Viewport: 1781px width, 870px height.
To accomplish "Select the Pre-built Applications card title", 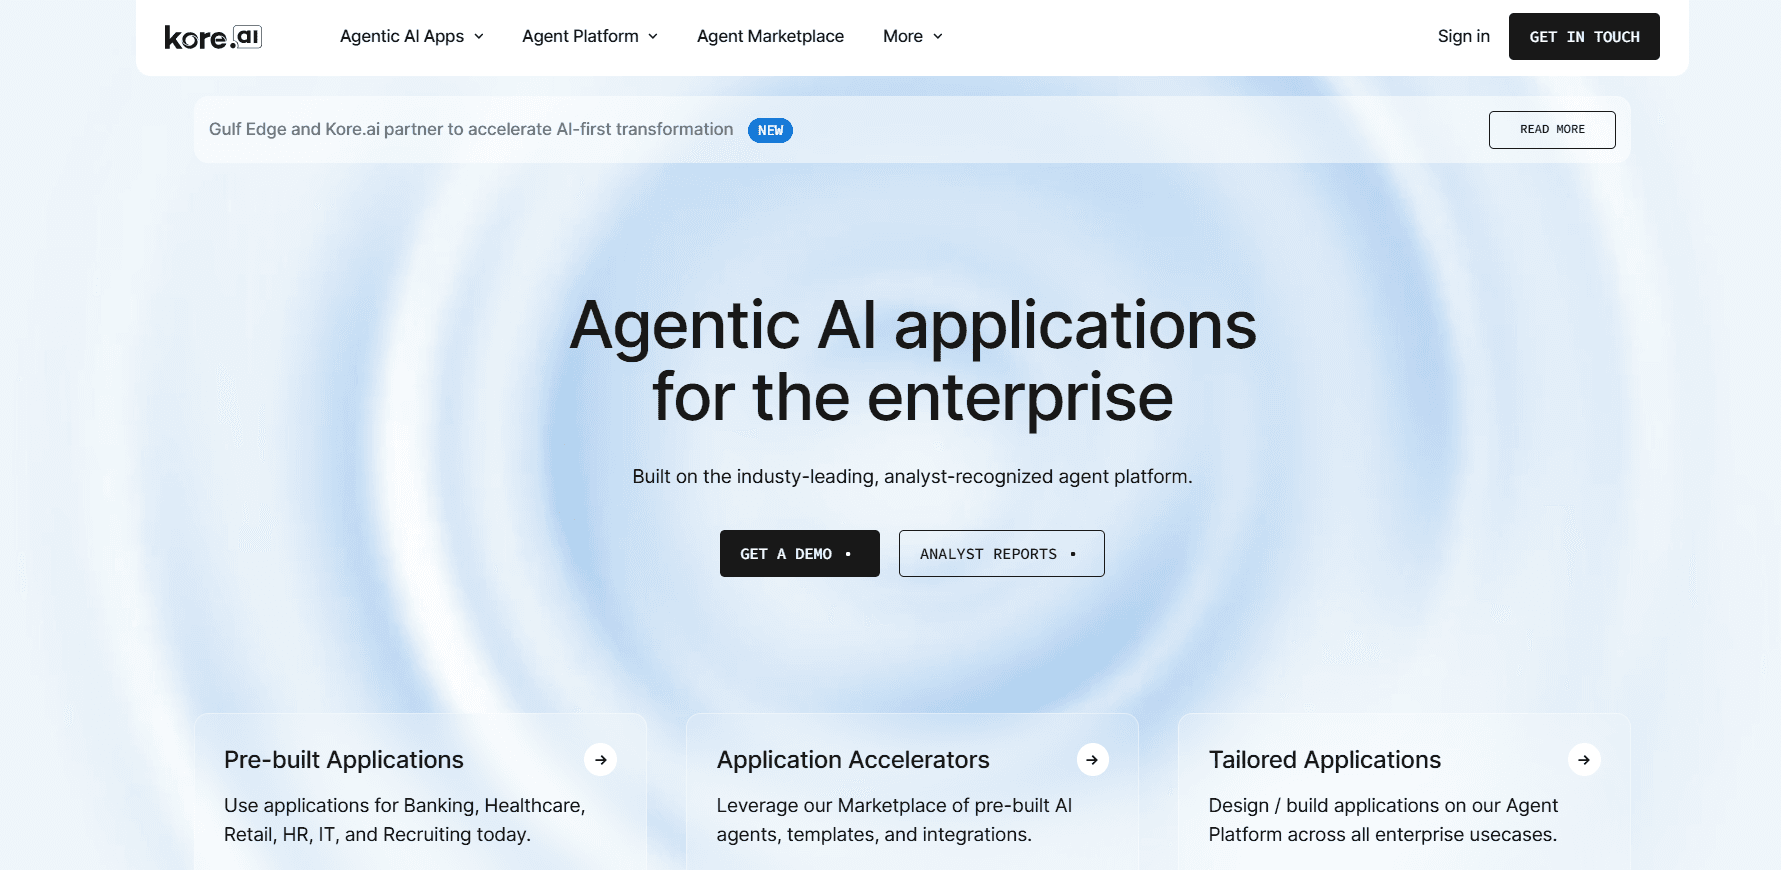I will point(344,760).
